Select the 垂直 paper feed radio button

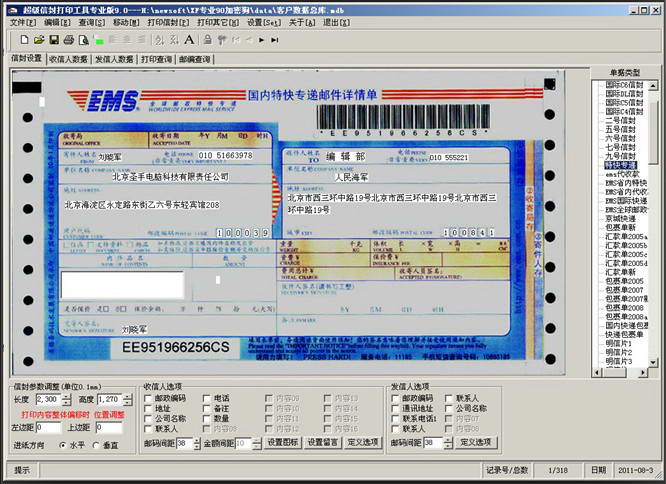click(96, 445)
